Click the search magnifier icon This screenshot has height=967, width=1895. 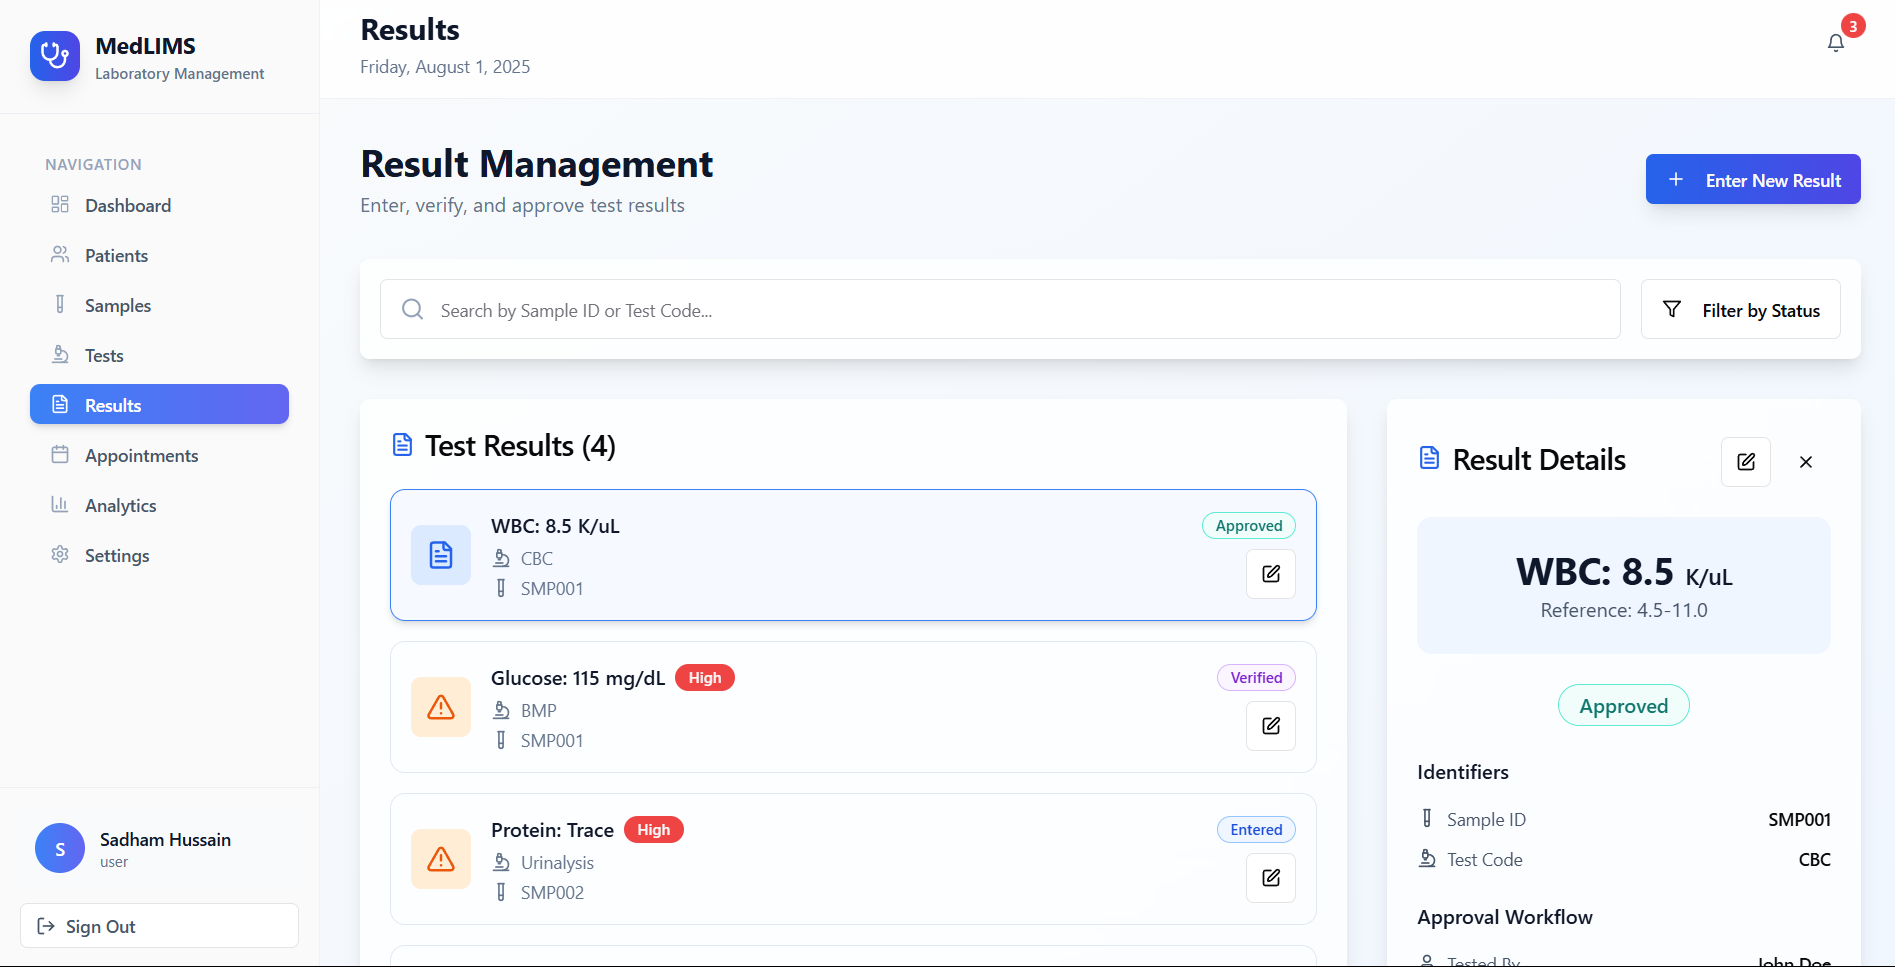412,310
